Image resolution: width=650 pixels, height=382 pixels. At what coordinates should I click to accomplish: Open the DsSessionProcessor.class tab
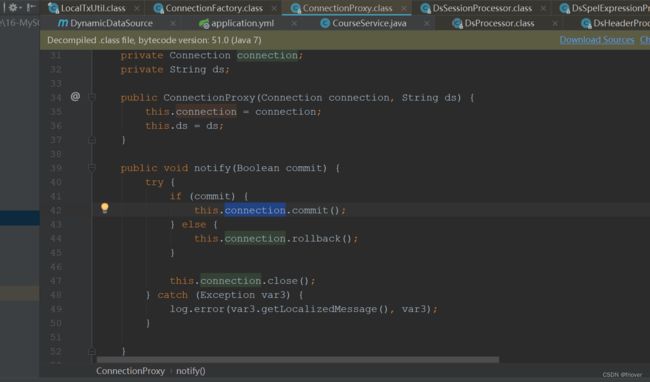(482, 8)
